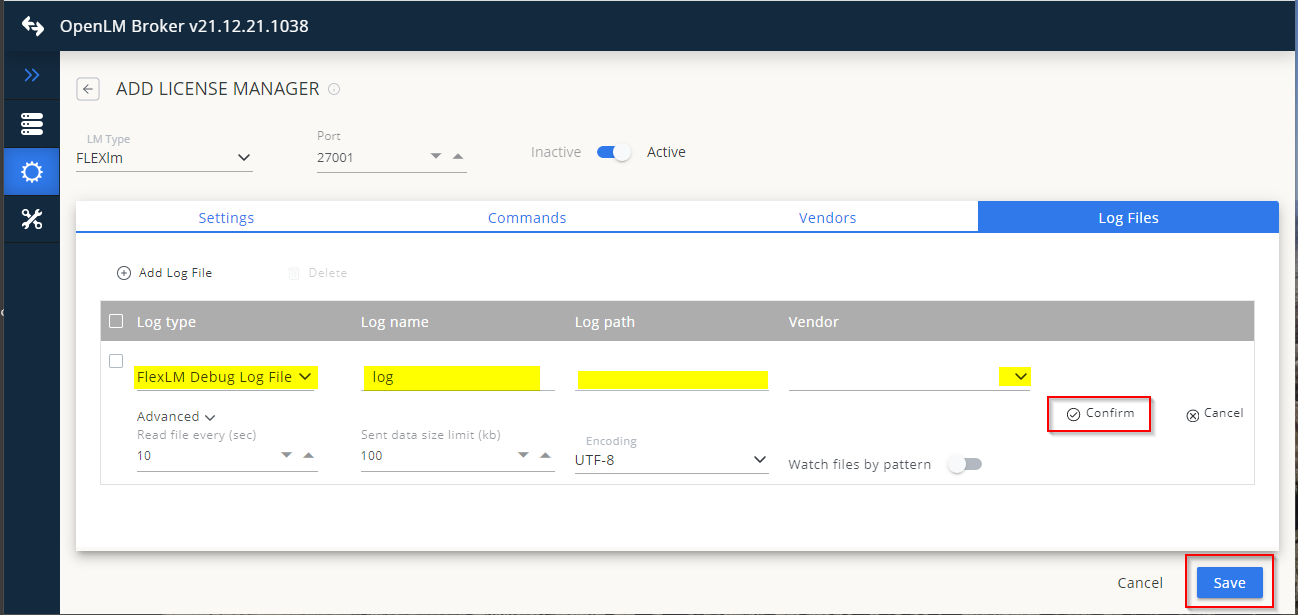This screenshot has height=615, width=1298.
Task: Switch to the Settings tab
Action: [226, 217]
